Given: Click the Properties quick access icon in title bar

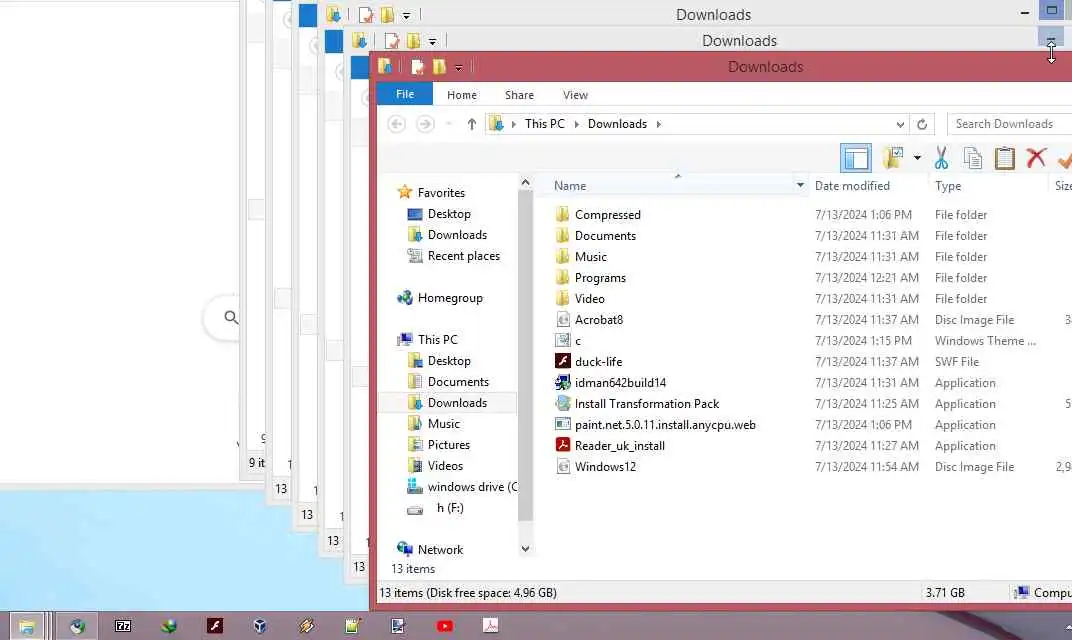Looking at the screenshot, I should click(x=417, y=67).
